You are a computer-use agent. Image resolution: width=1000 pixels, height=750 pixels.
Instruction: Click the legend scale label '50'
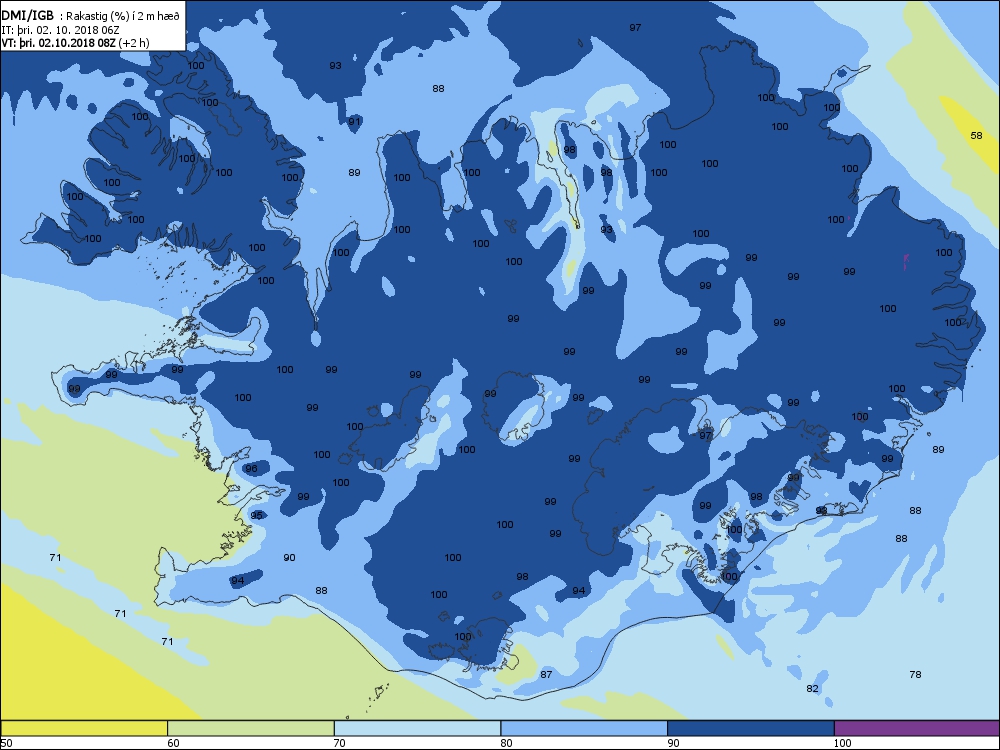[x=6, y=742]
